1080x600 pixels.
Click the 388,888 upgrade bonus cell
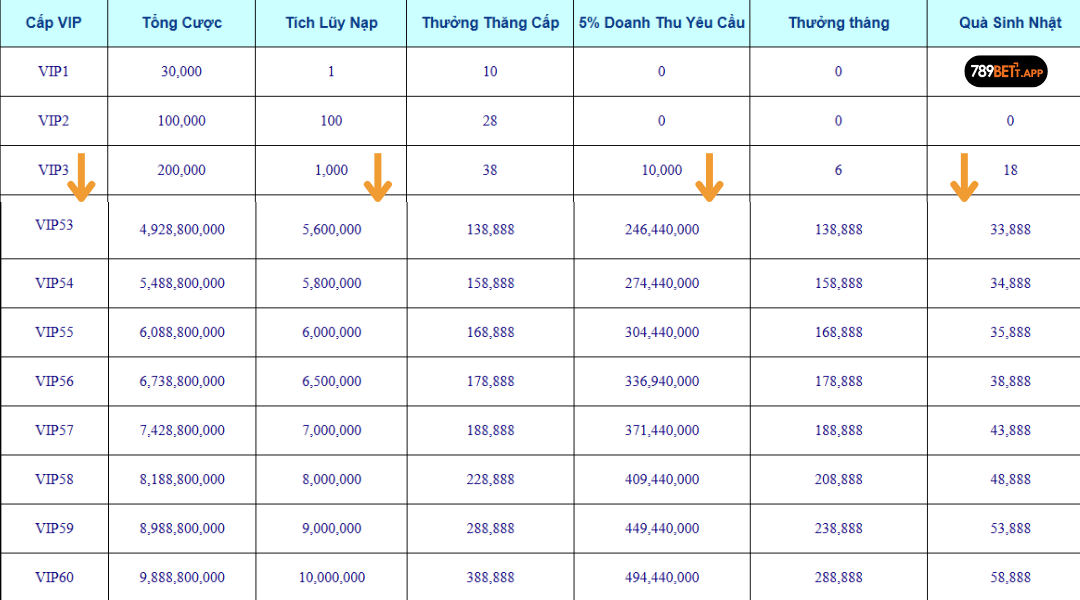click(490, 577)
